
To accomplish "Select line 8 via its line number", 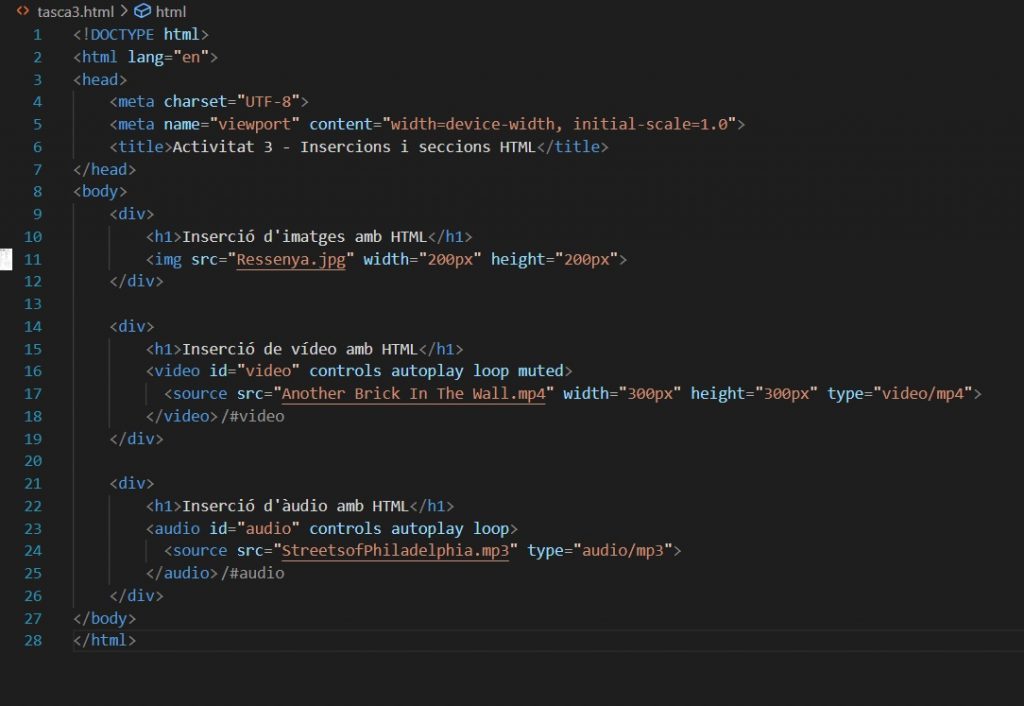I will tap(37, 191).
